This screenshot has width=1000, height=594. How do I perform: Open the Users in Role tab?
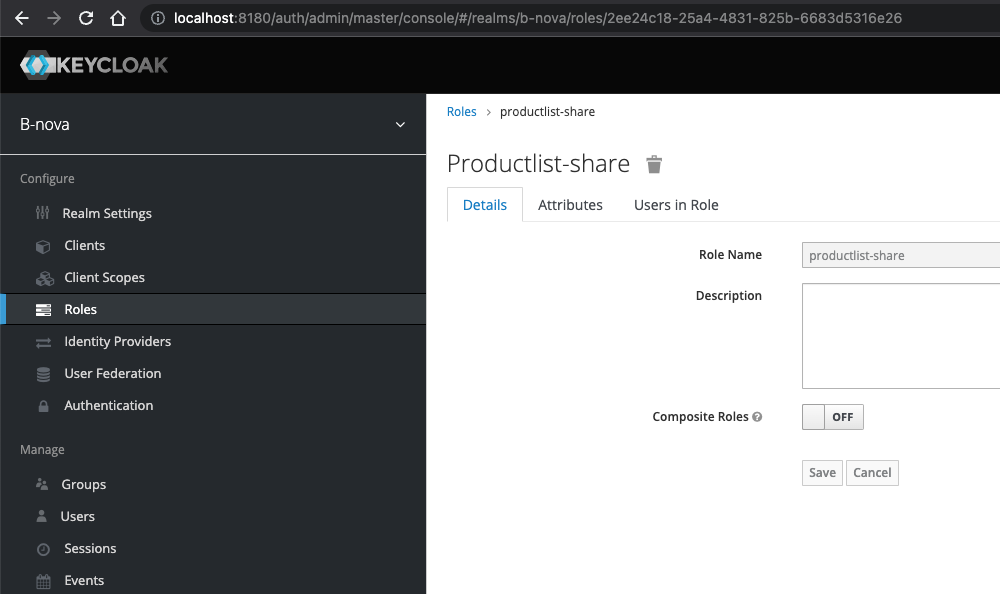click(x=676, y=205)
